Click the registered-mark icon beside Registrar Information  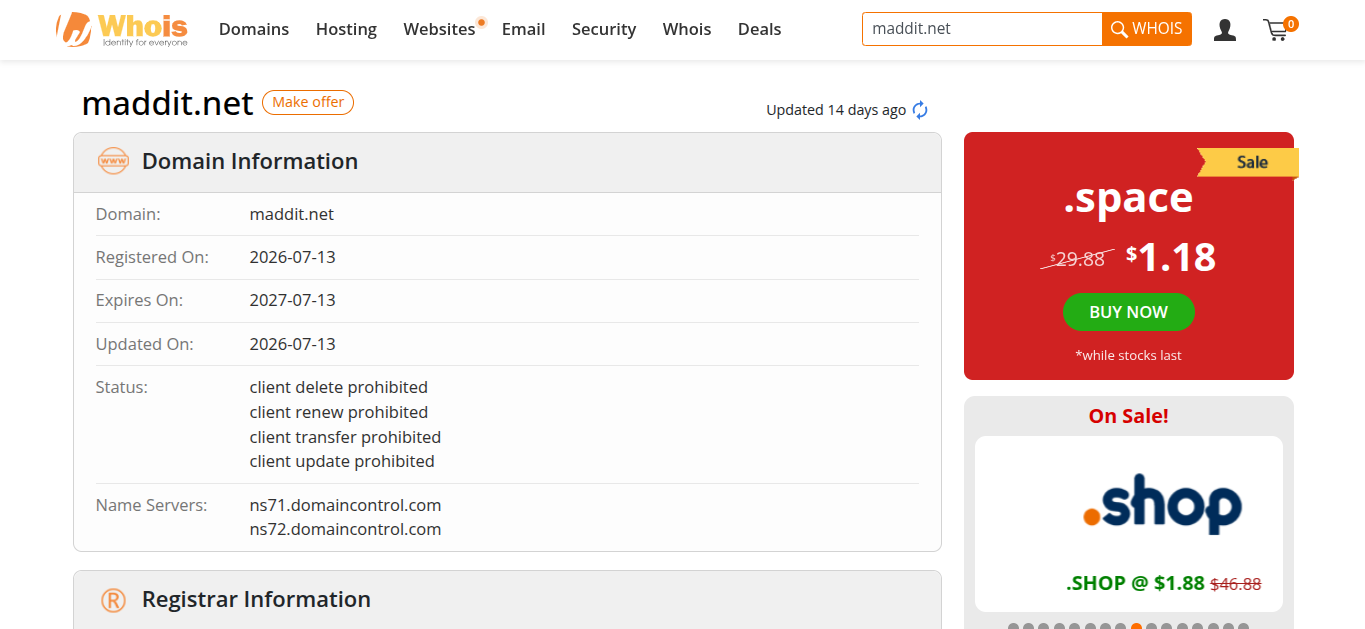[x=113, y=600]
